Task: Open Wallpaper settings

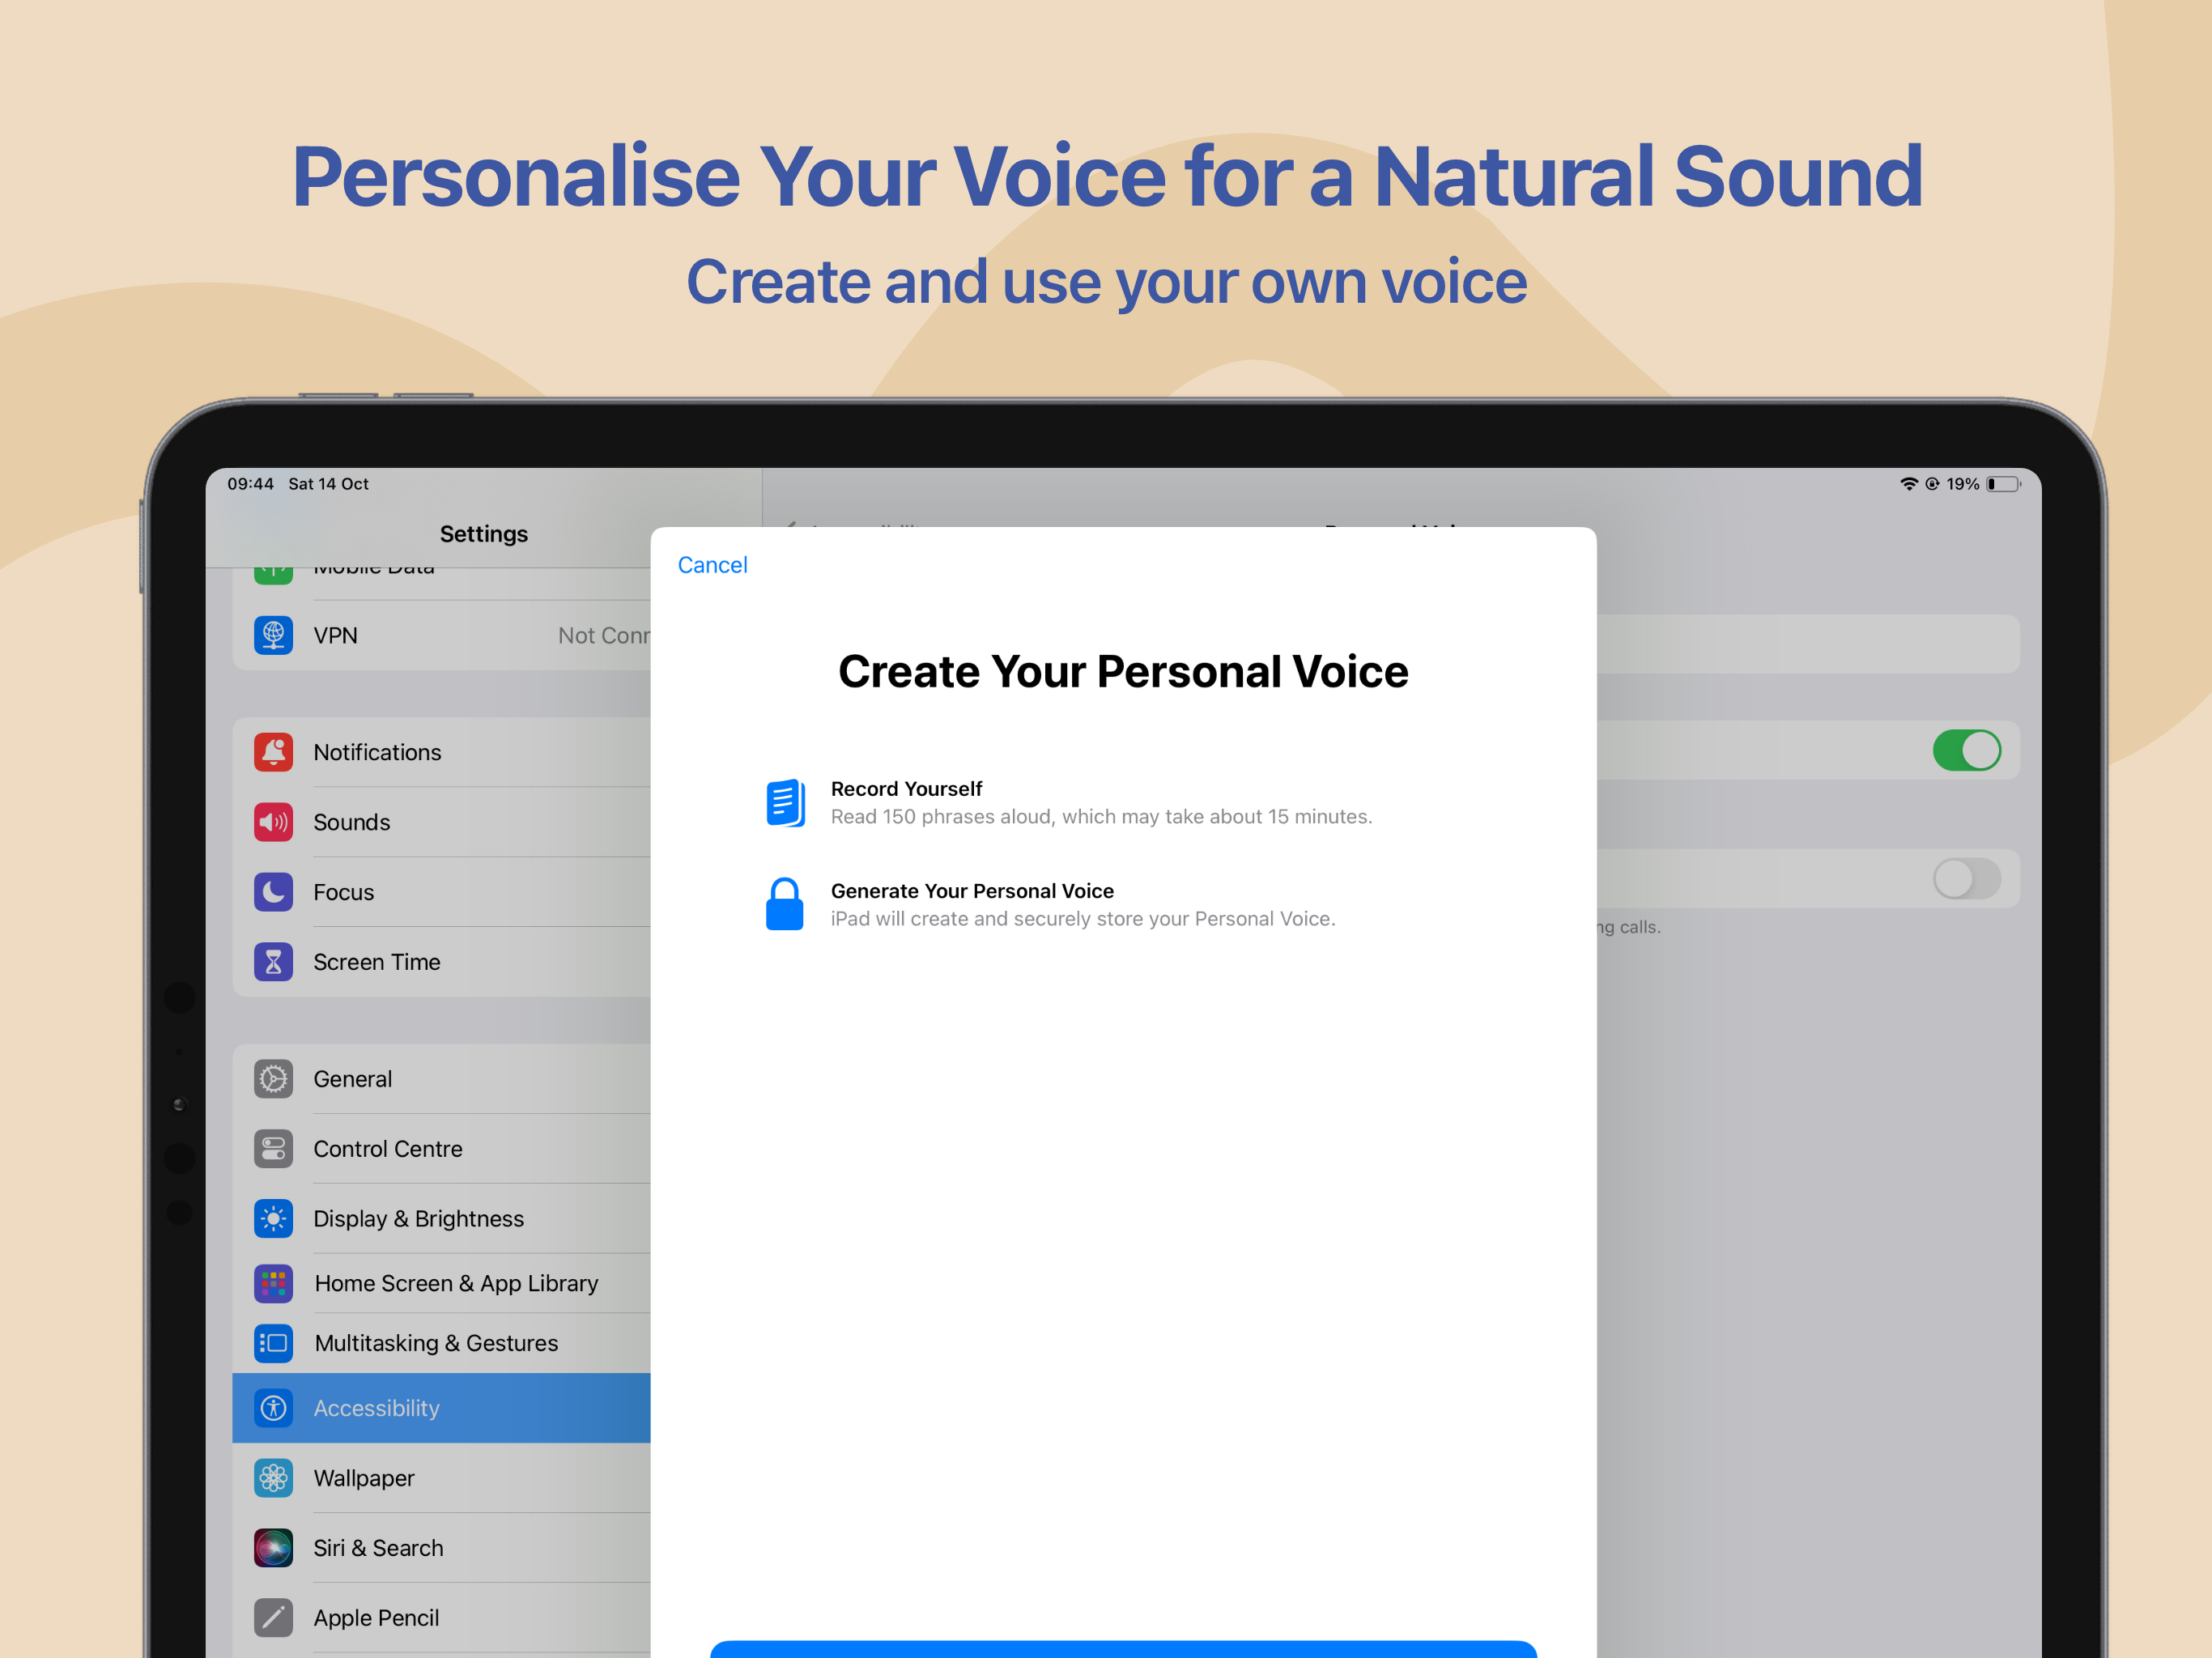Action: [x=441, y=1478]
